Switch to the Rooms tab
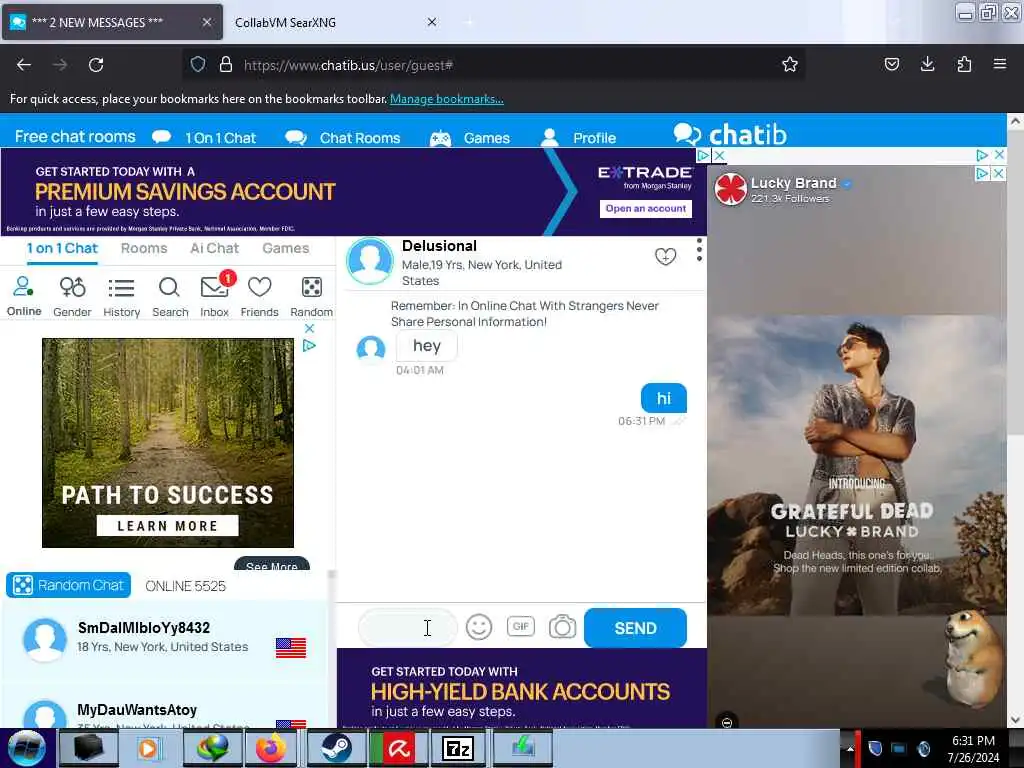The image size is (1024, 768). pos(144,249)
